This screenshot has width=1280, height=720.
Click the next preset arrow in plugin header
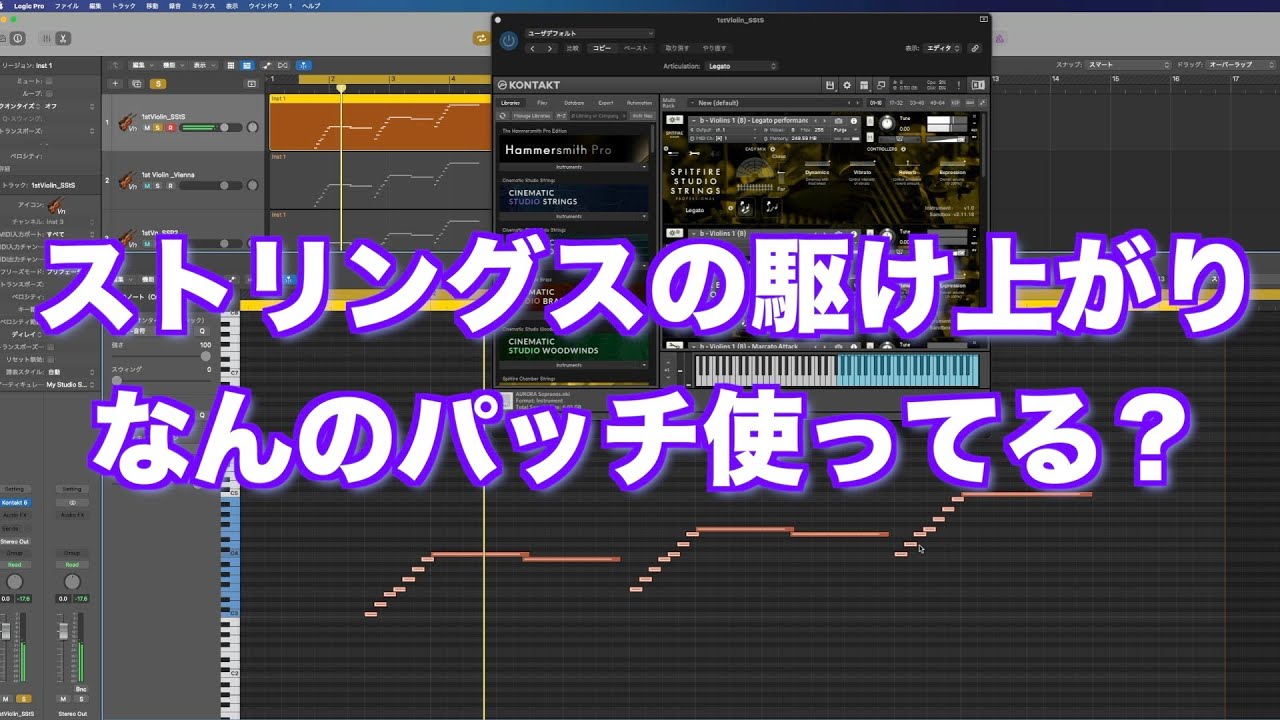pos(549,48)
